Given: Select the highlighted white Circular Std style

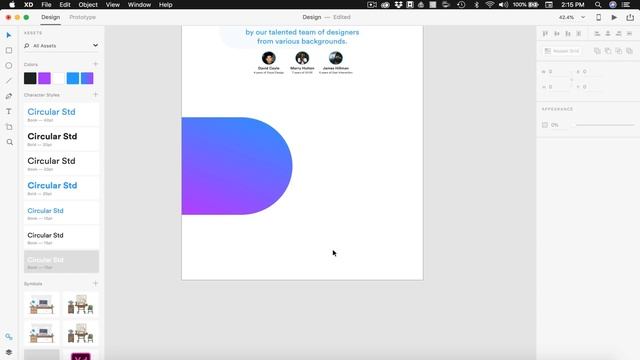Looking at the screenshot, I should (x=61, y=262).
